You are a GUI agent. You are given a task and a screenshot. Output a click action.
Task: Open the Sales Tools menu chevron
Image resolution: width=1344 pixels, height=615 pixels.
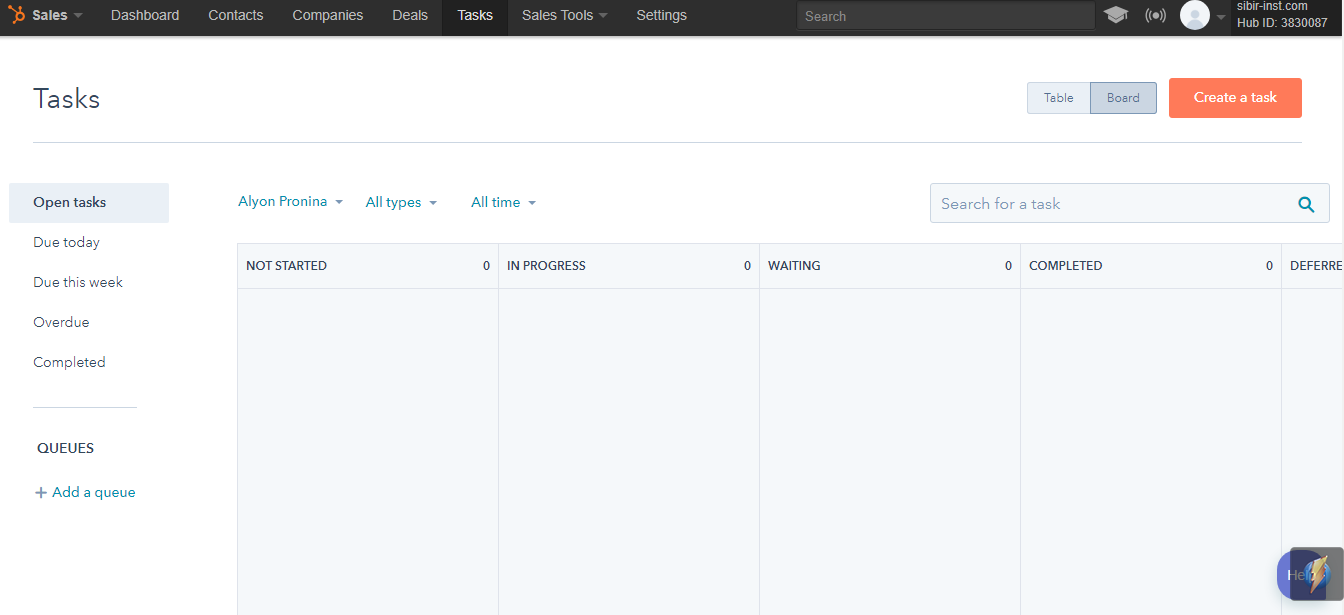[x=604, y=15]
